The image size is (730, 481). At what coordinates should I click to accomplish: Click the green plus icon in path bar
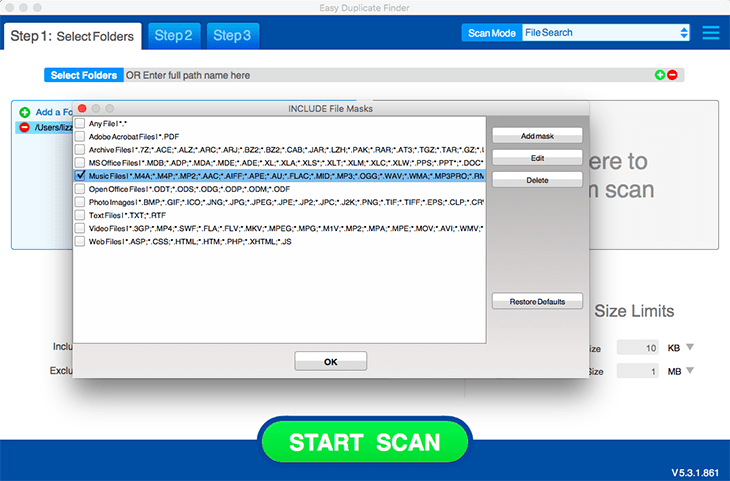pyautogui.click(x=660, y=75)
